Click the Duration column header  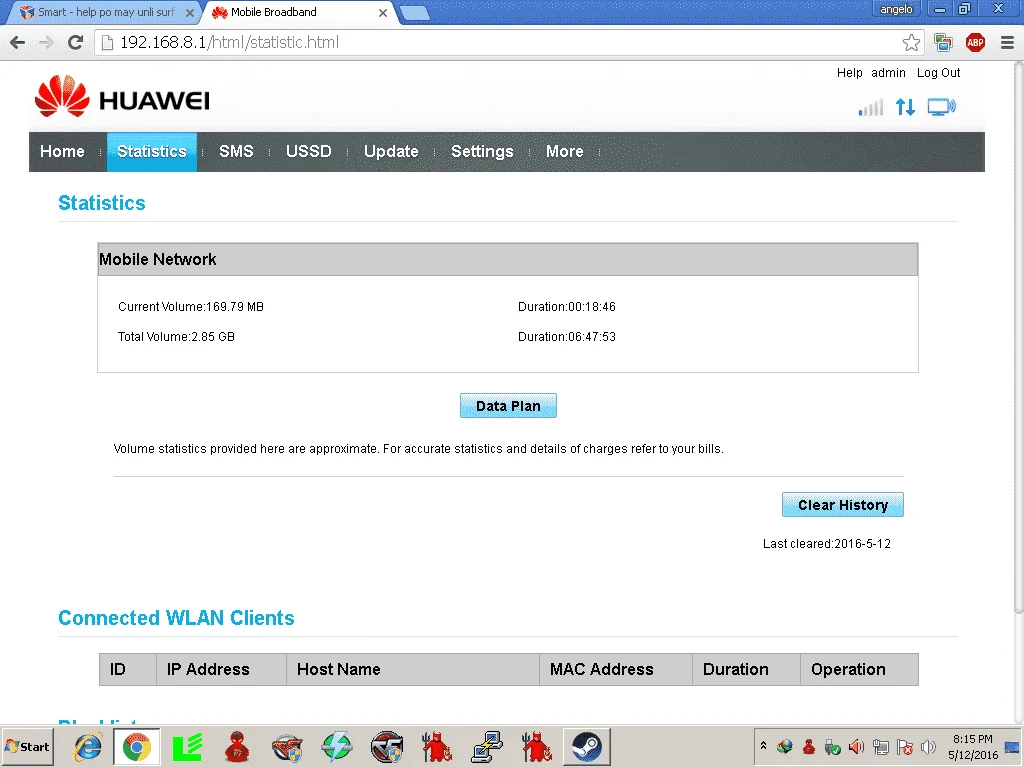click(746, 669)
